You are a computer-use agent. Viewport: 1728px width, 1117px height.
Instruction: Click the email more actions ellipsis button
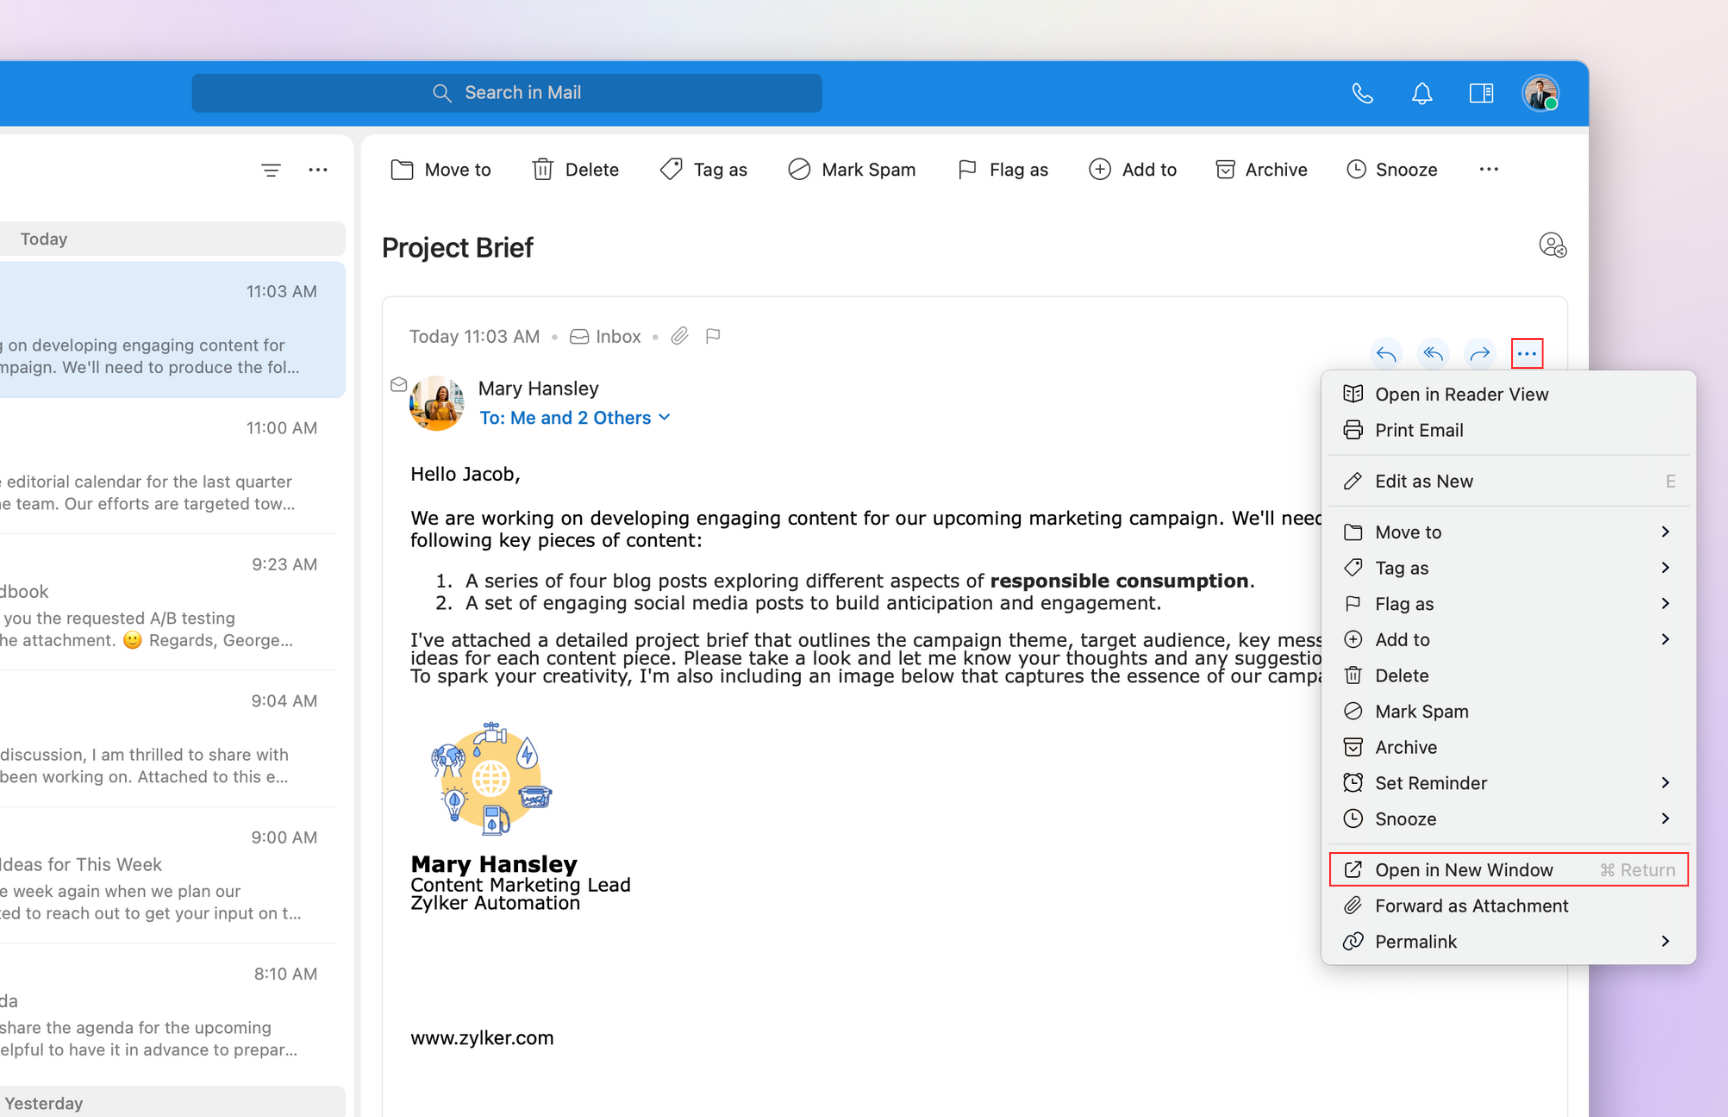pos(1527,353)
